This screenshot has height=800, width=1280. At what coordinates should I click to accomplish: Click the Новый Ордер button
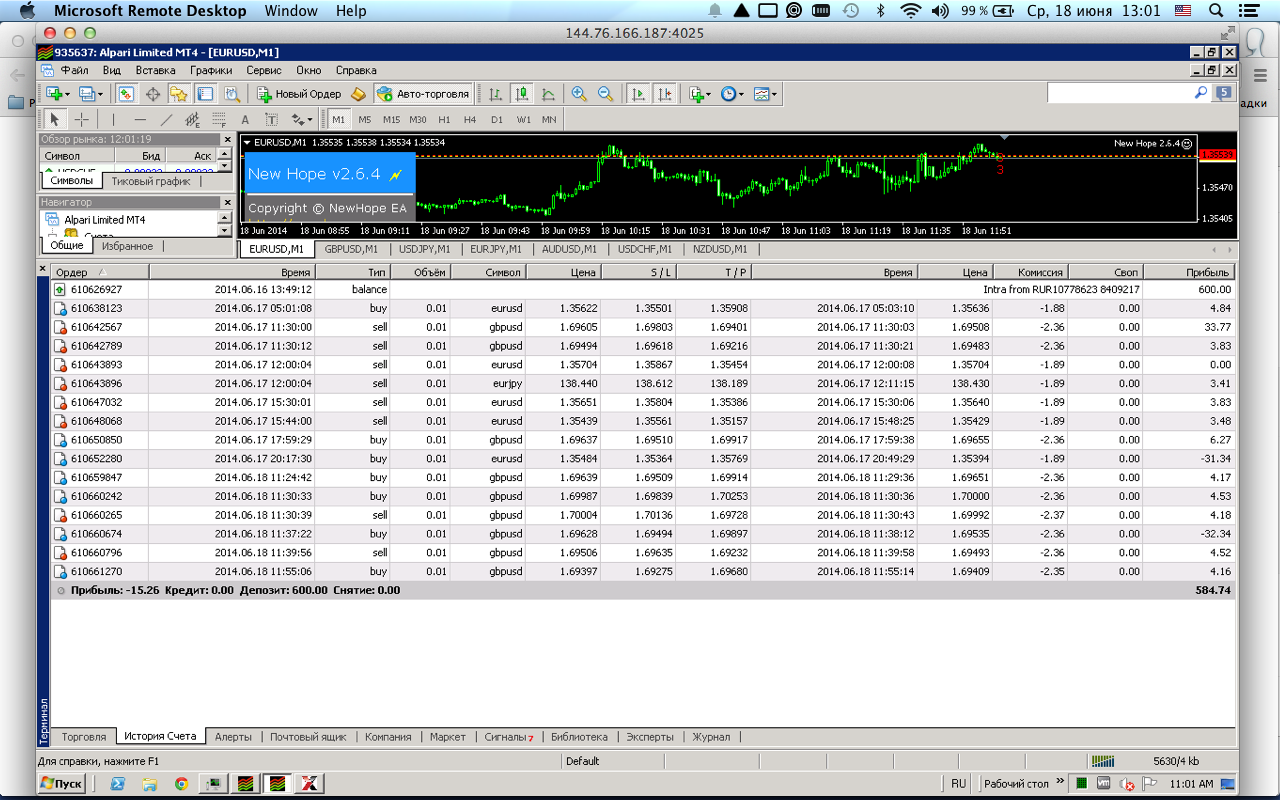pos(299,94)
